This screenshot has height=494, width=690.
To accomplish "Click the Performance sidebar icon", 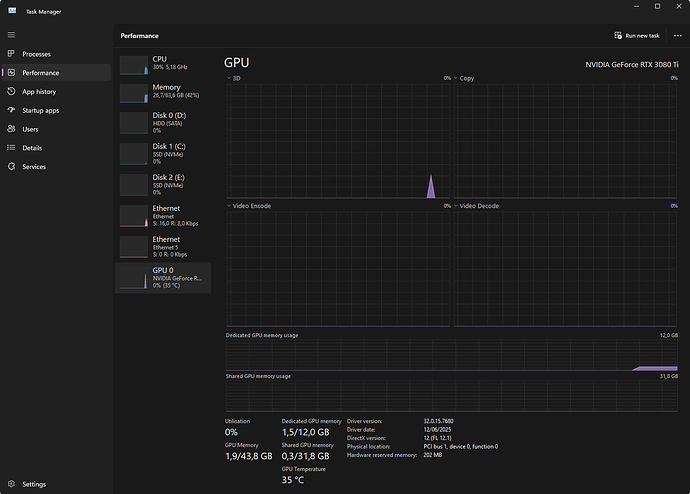I will (x=11, y=73).
